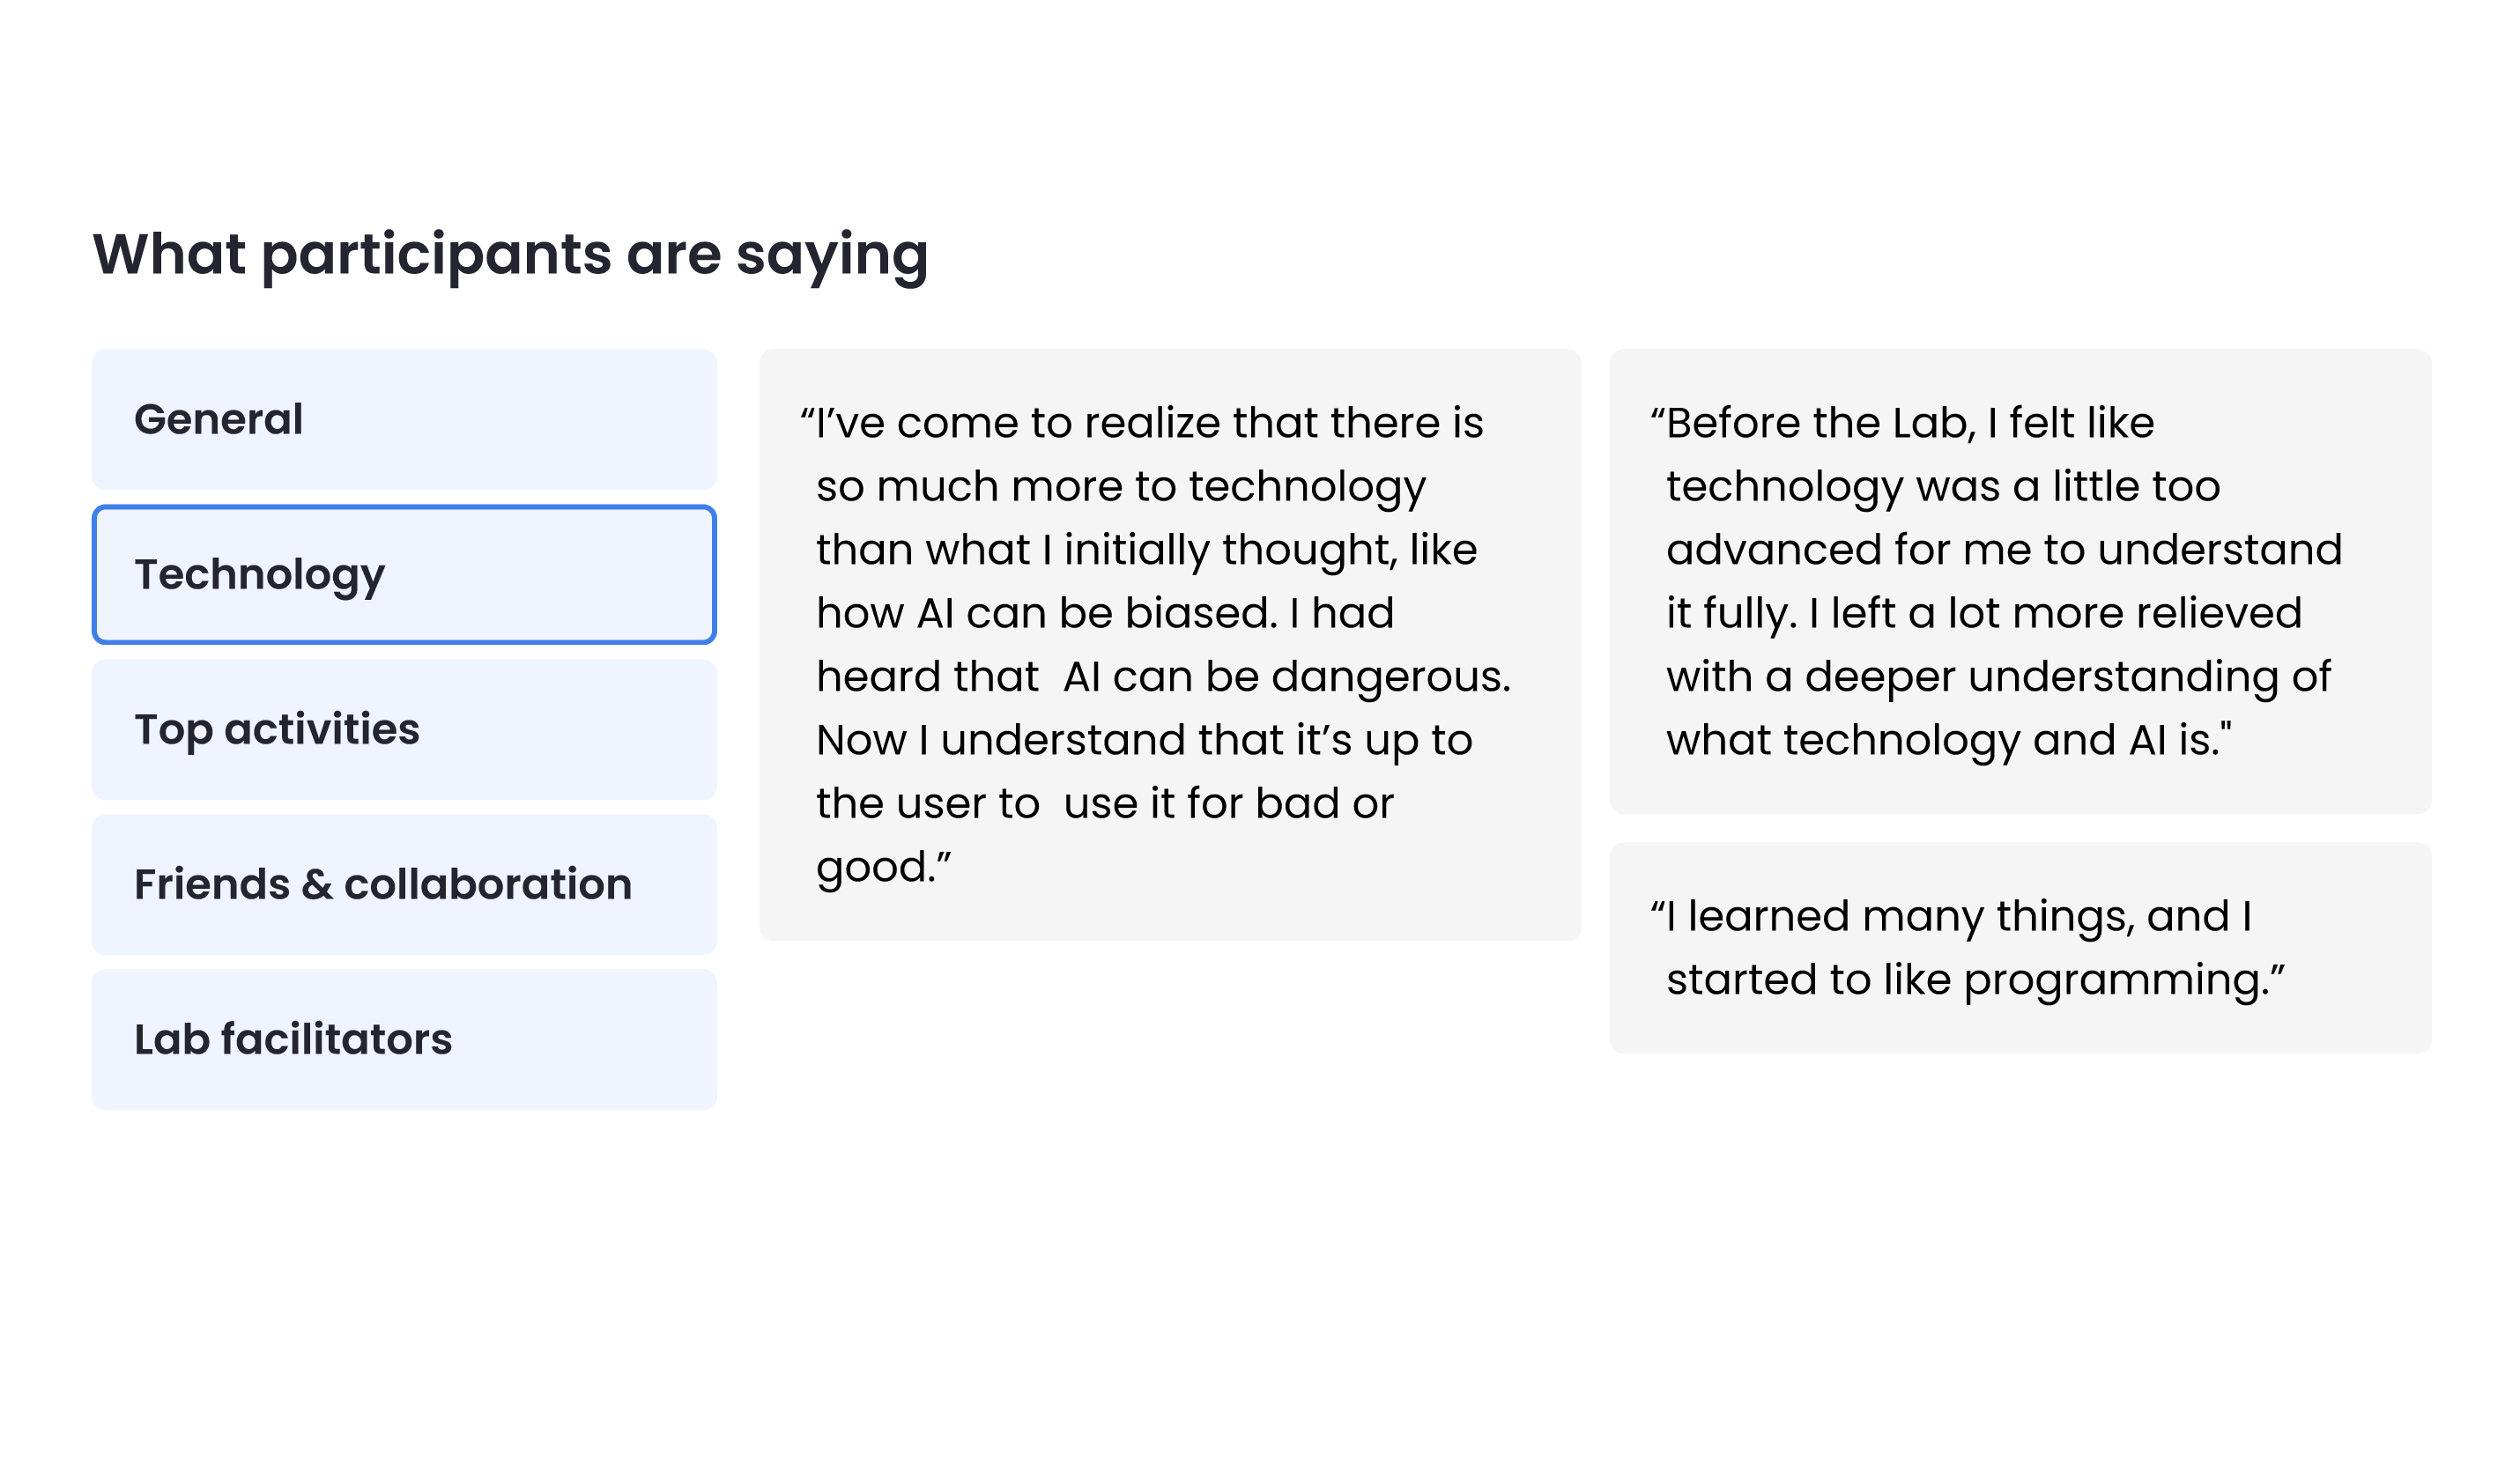
Task: Choose 'Lab facilitators' from the category list
Action: pos(404,1039)
